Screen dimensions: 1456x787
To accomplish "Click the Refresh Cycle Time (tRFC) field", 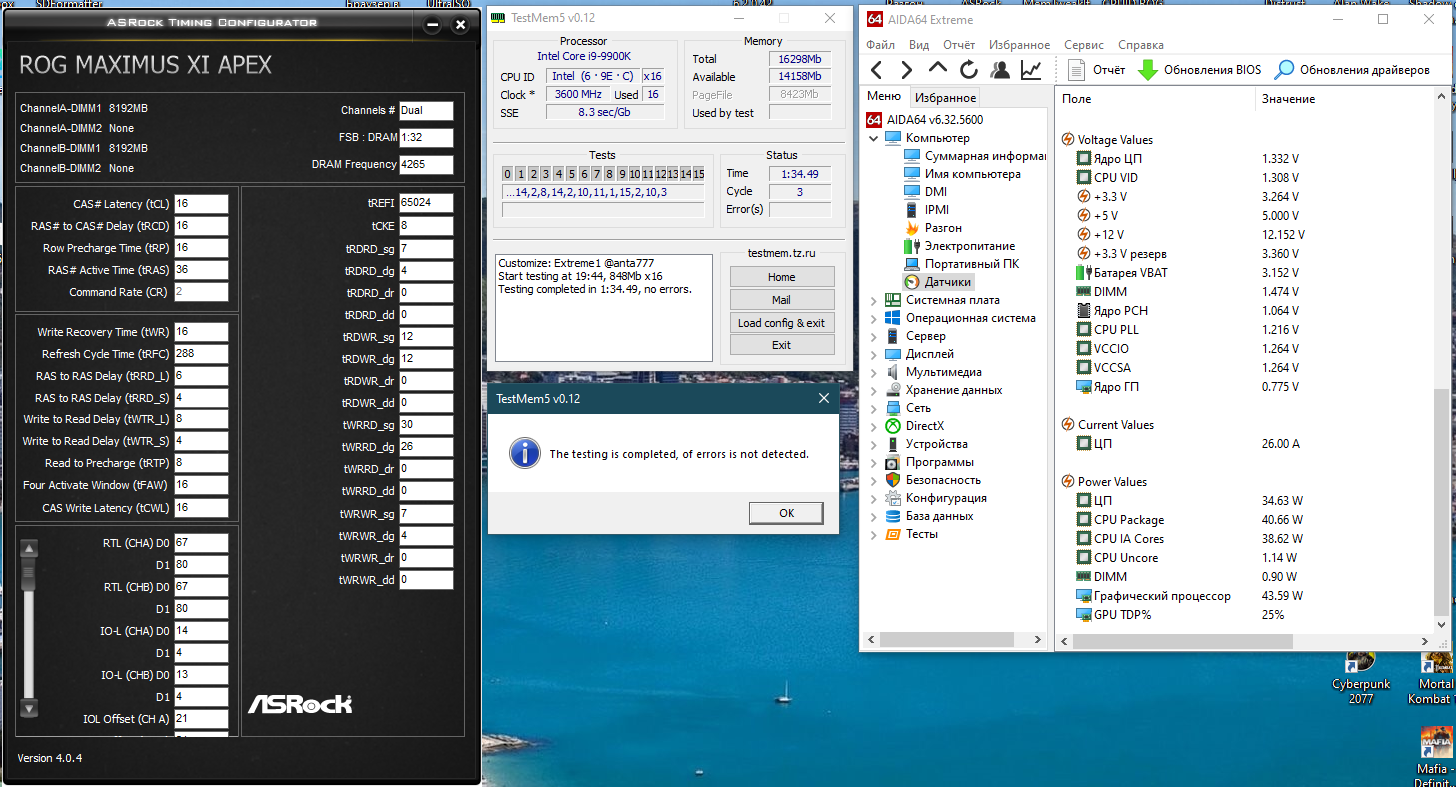I will click(201, 354).
